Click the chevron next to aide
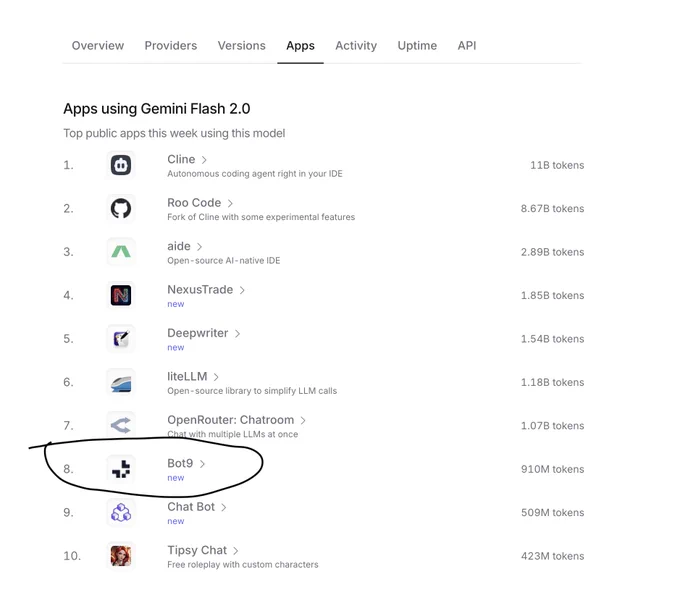Image resolution: width=680 pixels, height=603 pixels. [x=199, y=246]
